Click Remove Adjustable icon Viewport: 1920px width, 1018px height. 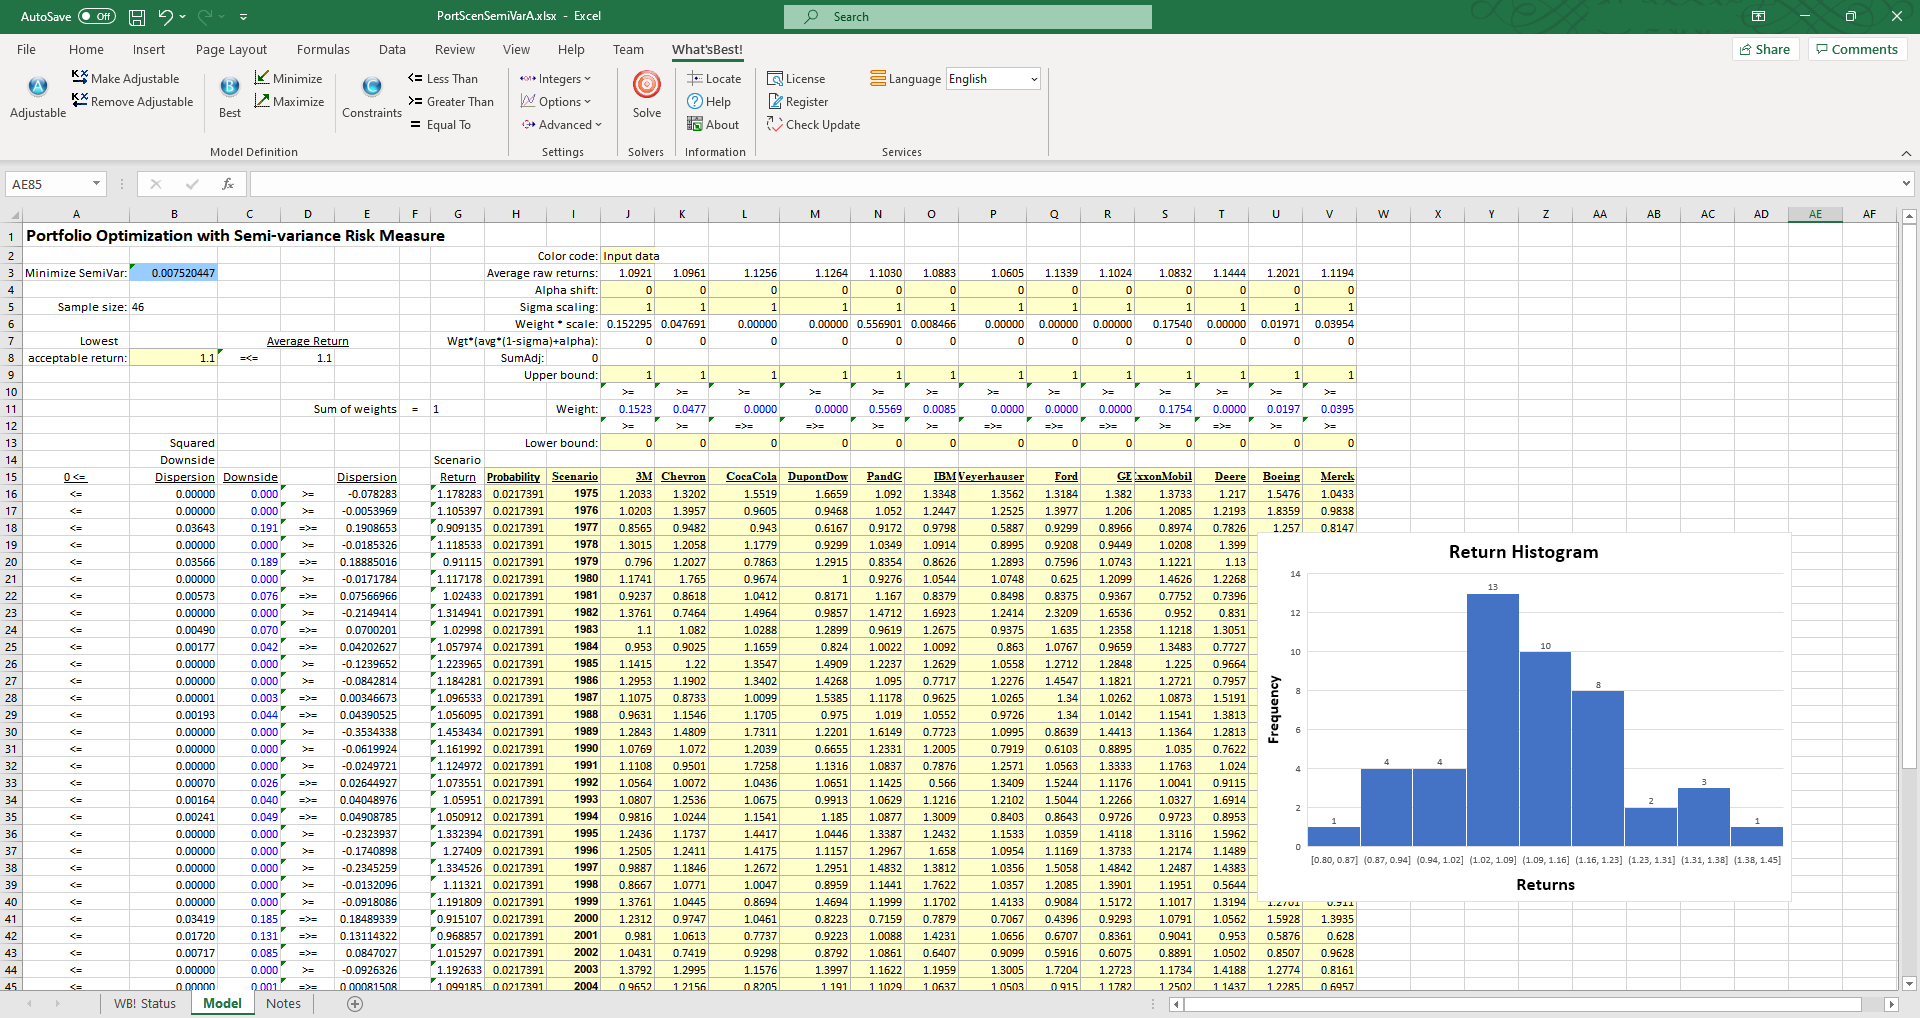pos(80,100)
